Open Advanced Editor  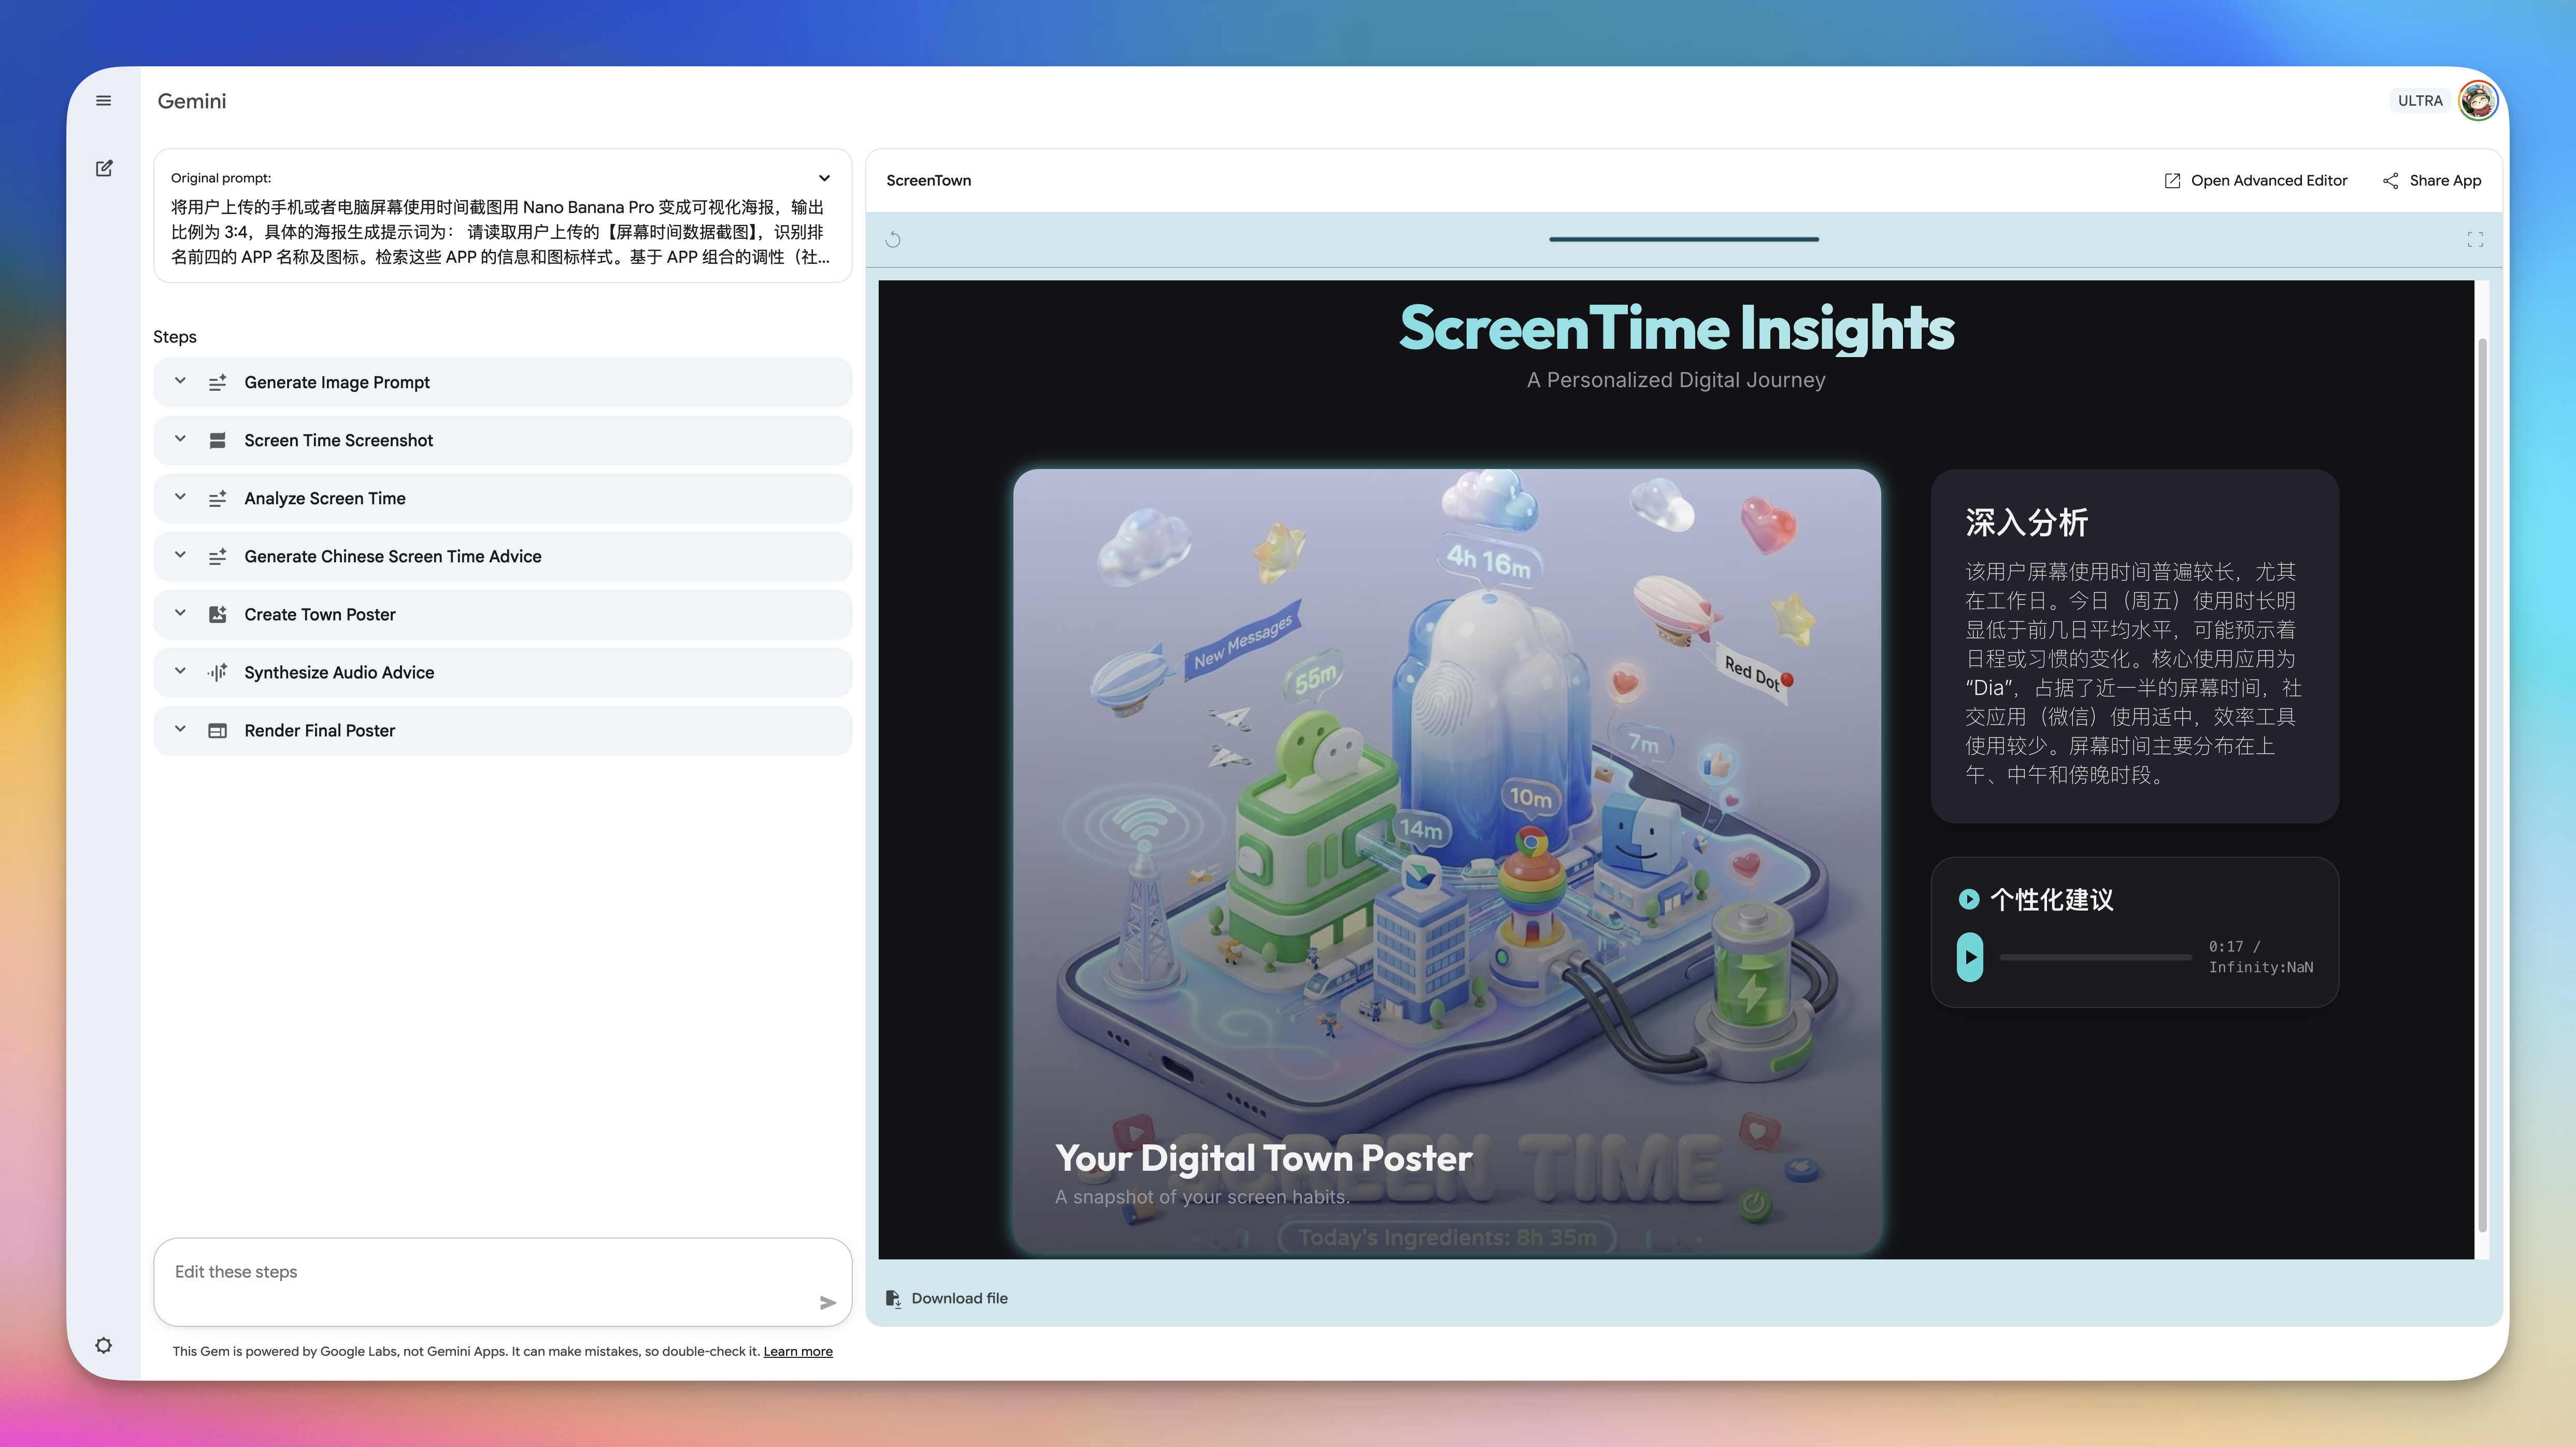(2256, 181)
